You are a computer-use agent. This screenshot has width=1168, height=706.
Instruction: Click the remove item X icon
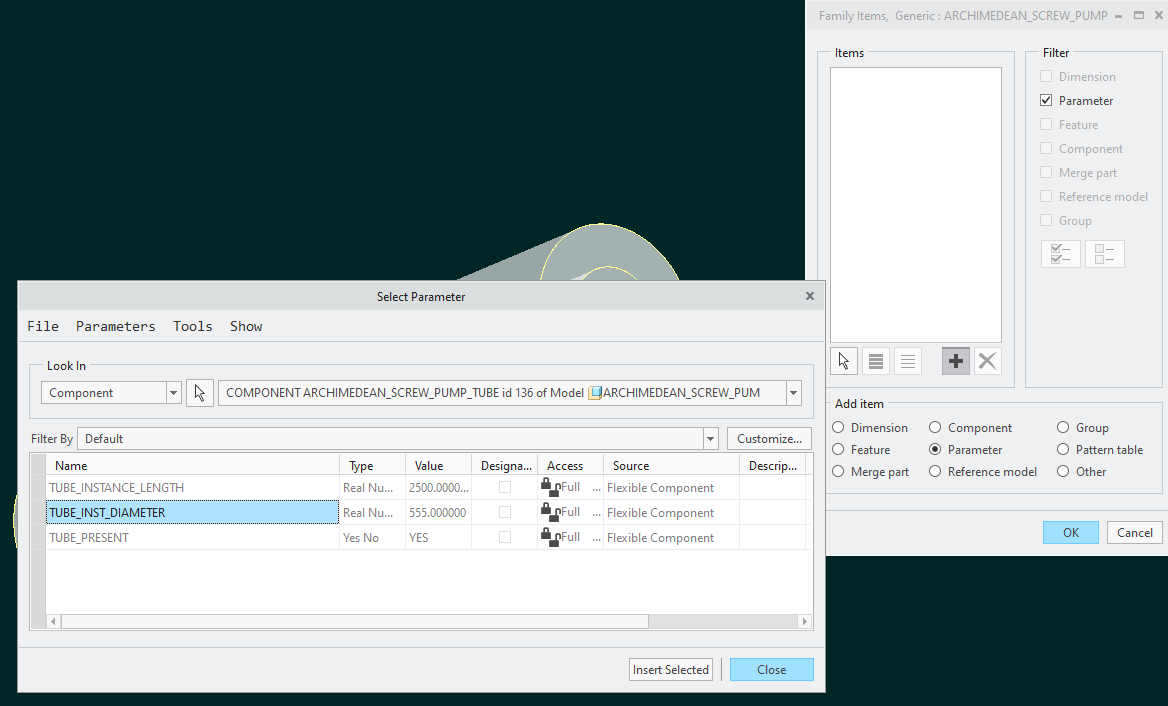pos(987,362)
